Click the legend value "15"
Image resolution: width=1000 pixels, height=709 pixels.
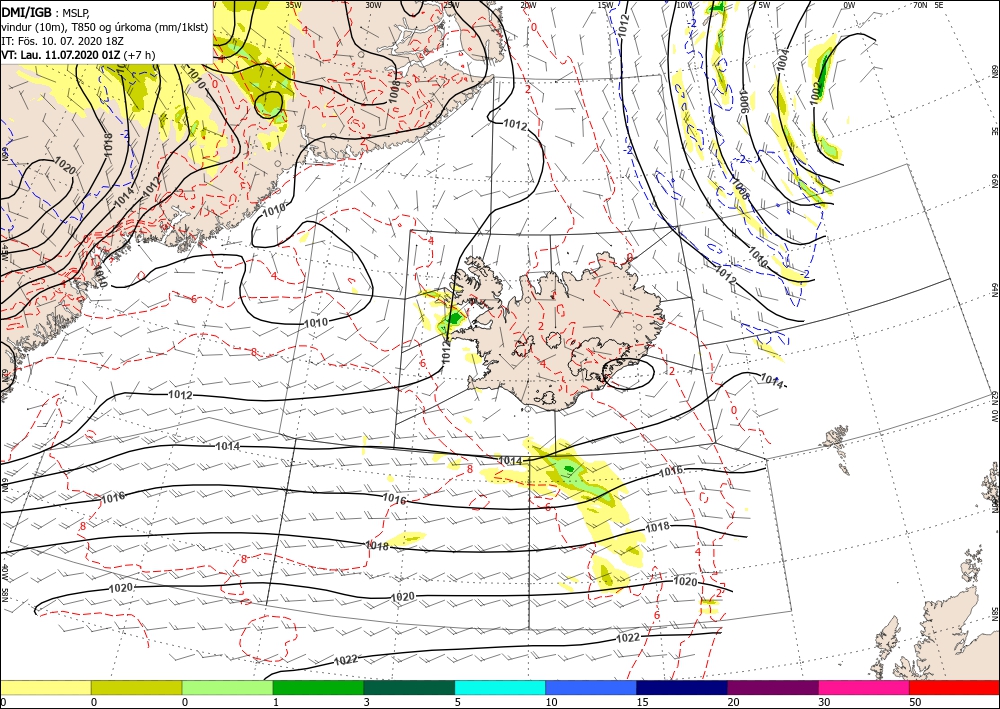coord(642,702)
